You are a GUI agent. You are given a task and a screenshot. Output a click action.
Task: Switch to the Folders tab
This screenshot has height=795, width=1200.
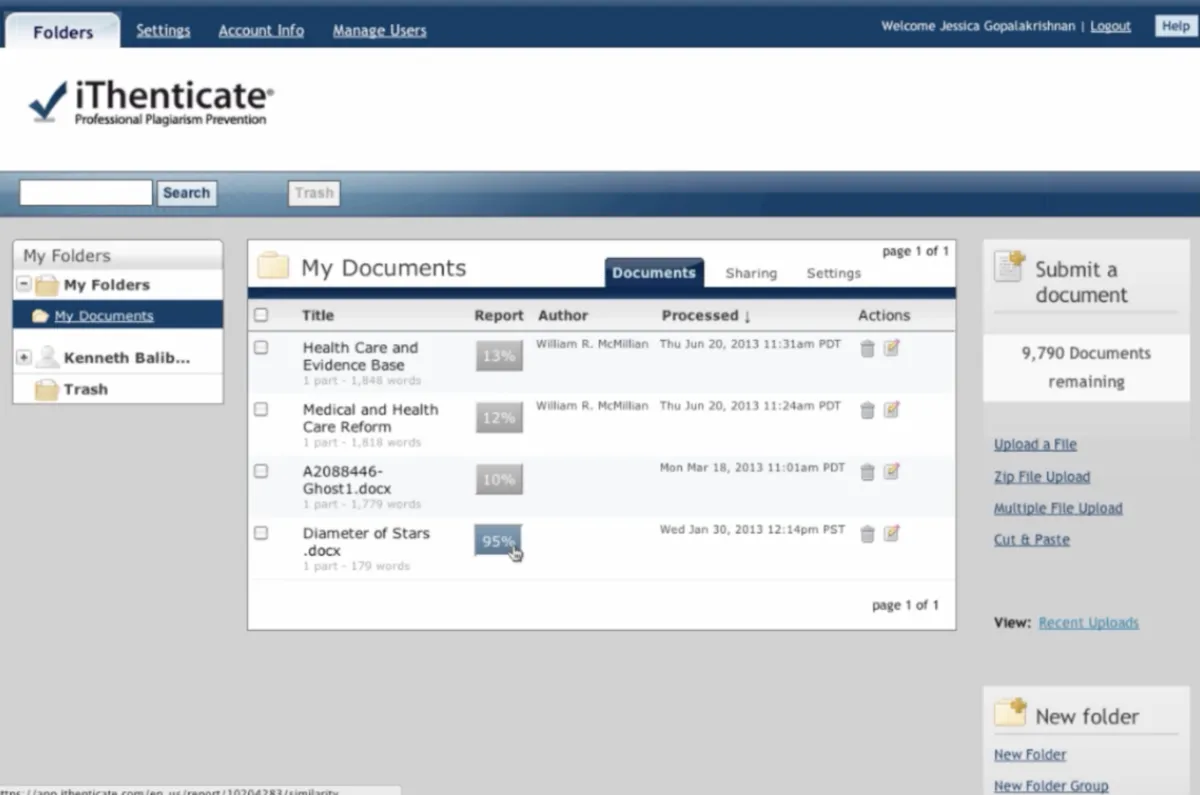(x=62, y=32)
